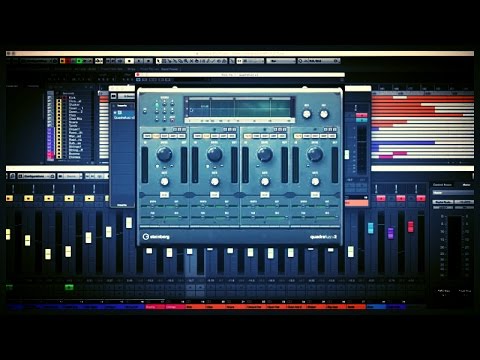480x360 pixels.
Task: Click the fourth band's delay button under Mix
Action: point(315,195)
